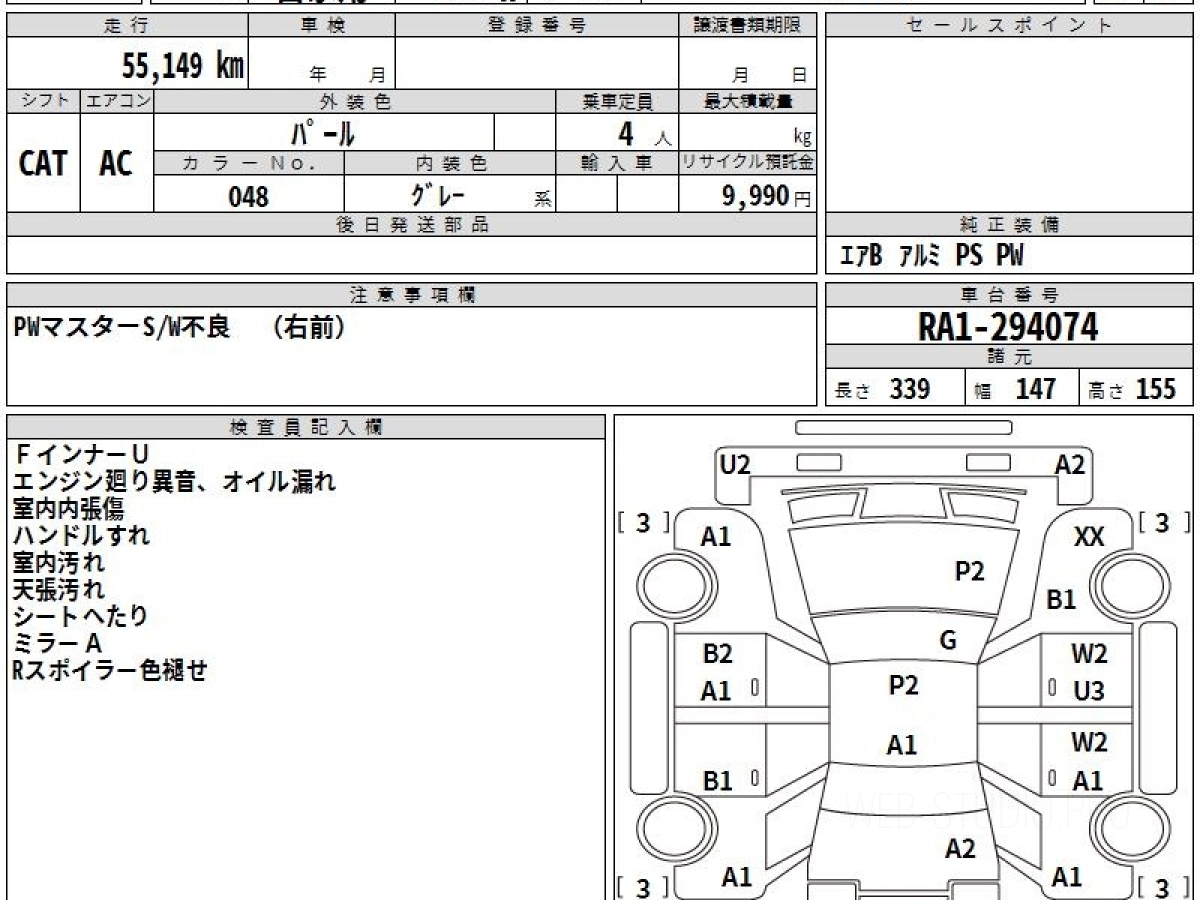
Task: Select the color number 048
Action: pyautogui.click(x=248, y=196)
